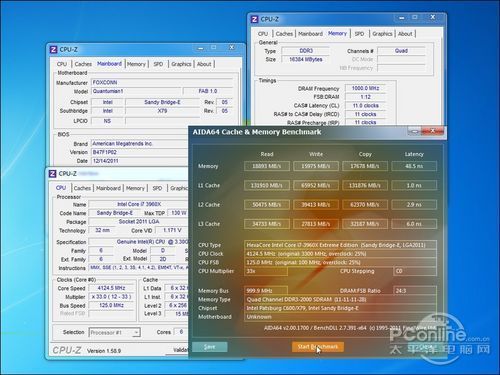Open CPU tab in Memory CPU-Z window
The height and width of the screenshot is (375, 500).
263,34
